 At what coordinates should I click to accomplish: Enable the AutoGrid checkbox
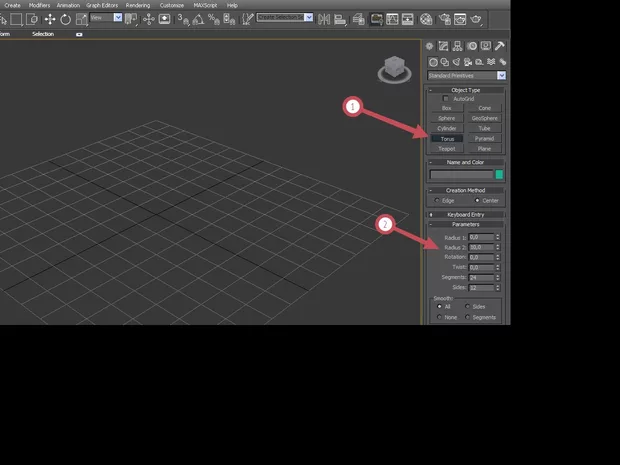click(446, 99)
